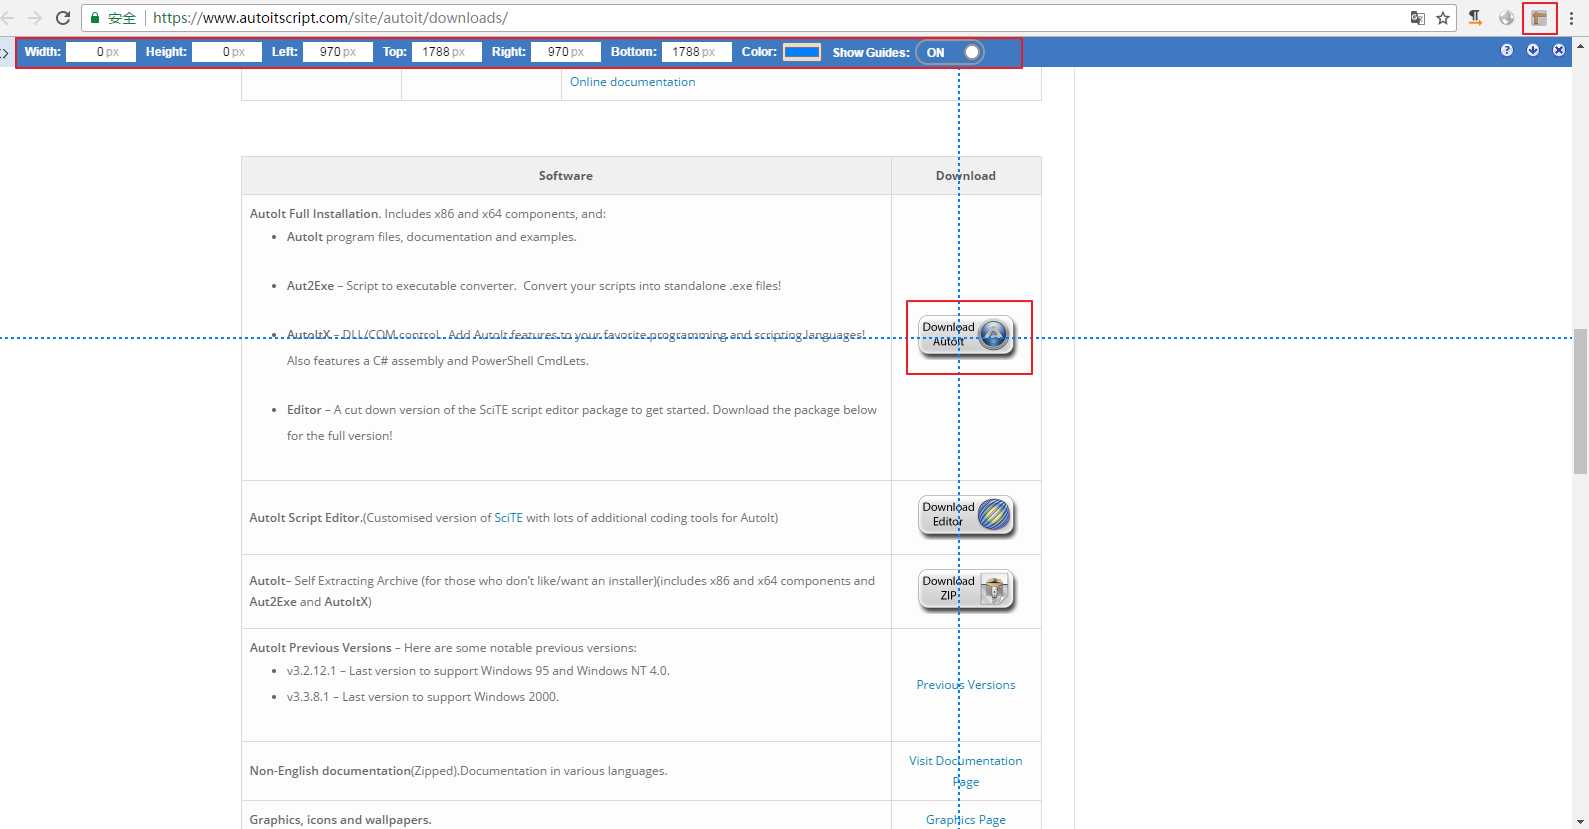This screenshot has height=829, width=1589.
Task: Open the Previous Versions link
Action: pyautogui.click(x=966, y=685)
